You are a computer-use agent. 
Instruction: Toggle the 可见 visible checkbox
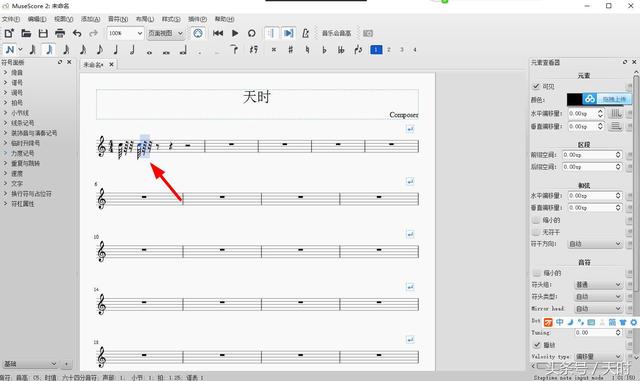[536, 87]
